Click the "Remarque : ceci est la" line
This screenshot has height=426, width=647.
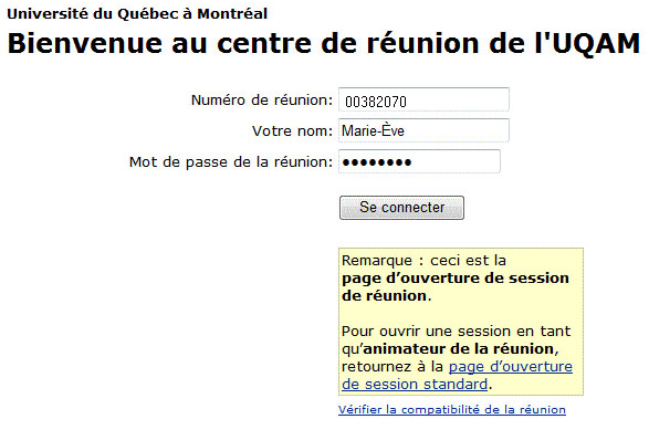point(425,261)
